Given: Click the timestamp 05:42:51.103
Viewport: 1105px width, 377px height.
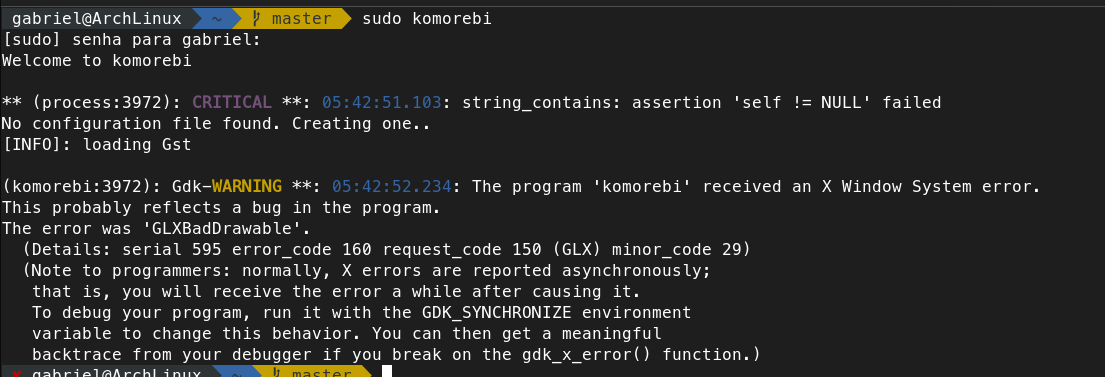Looking at the screenshot, I should 382,103.
